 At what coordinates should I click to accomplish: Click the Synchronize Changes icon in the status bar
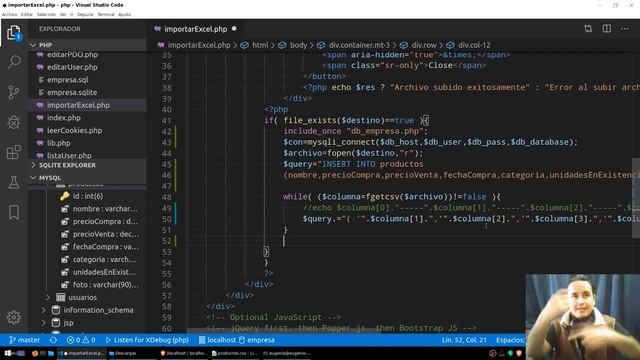click(53, 340)
